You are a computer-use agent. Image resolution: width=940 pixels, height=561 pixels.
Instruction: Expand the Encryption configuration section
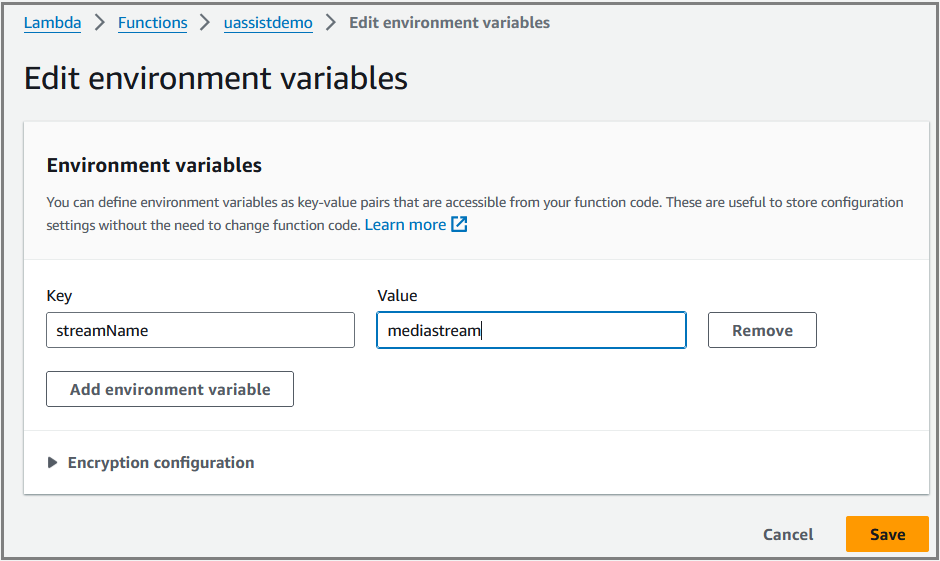coord(150,463)
